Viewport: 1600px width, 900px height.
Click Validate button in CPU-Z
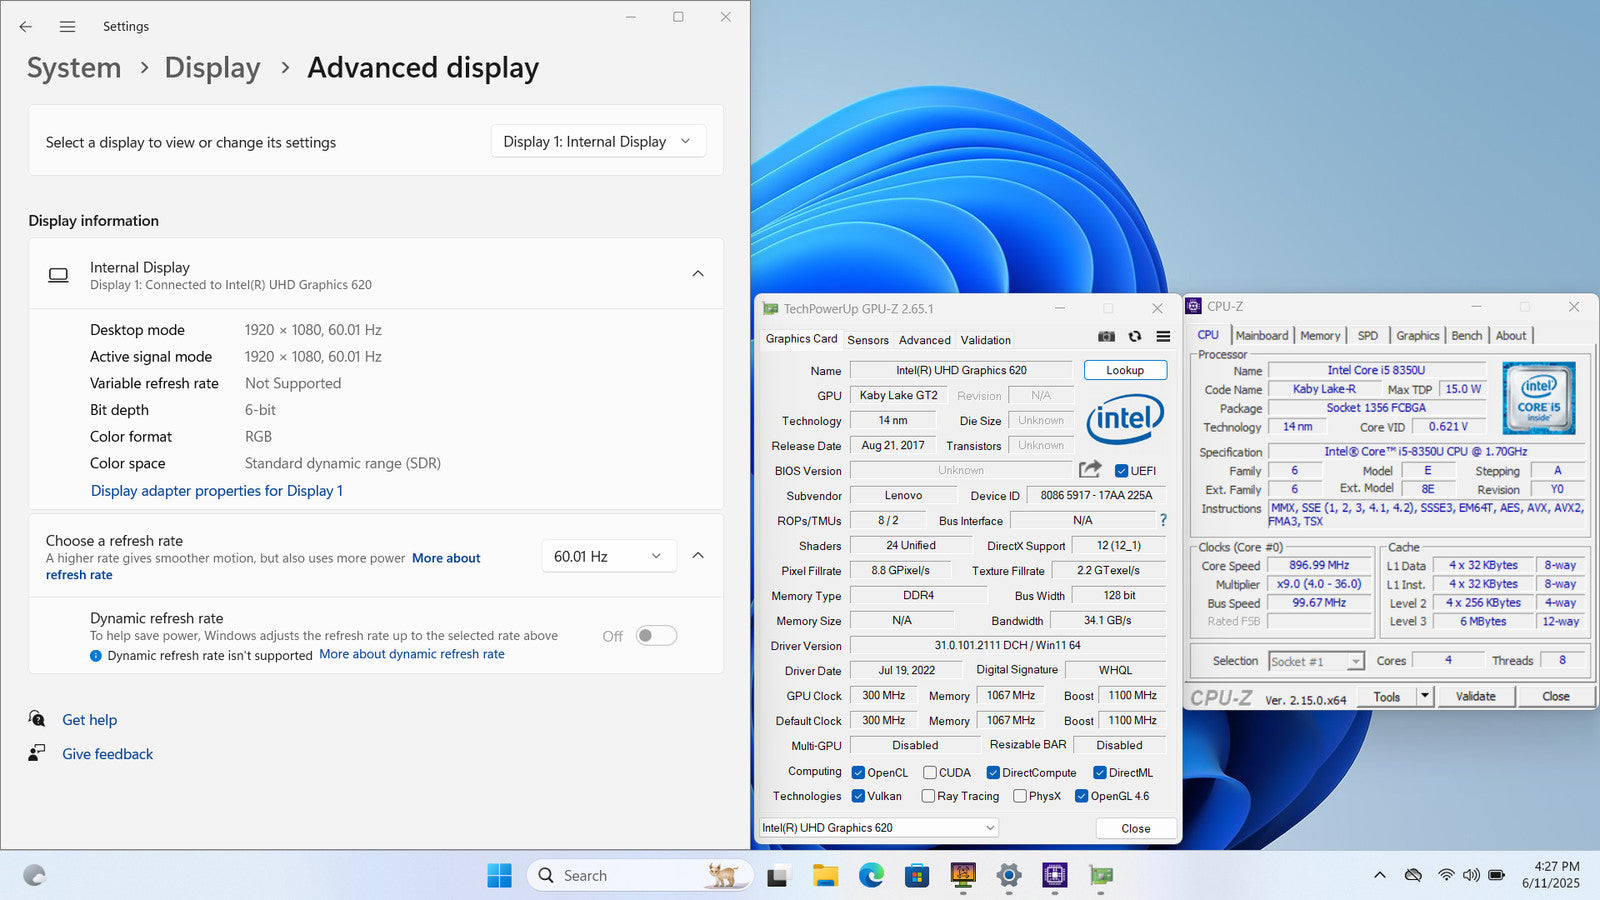coord(1476,696)
